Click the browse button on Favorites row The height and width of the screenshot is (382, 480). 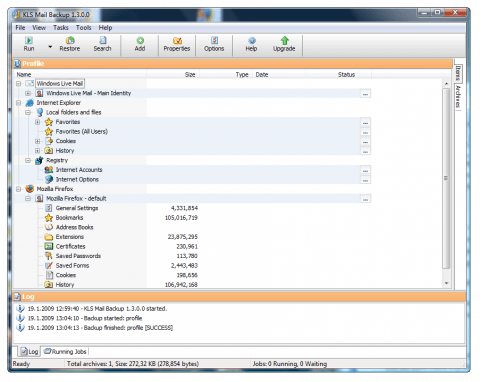pyautogui.click(x=365, y=123)
